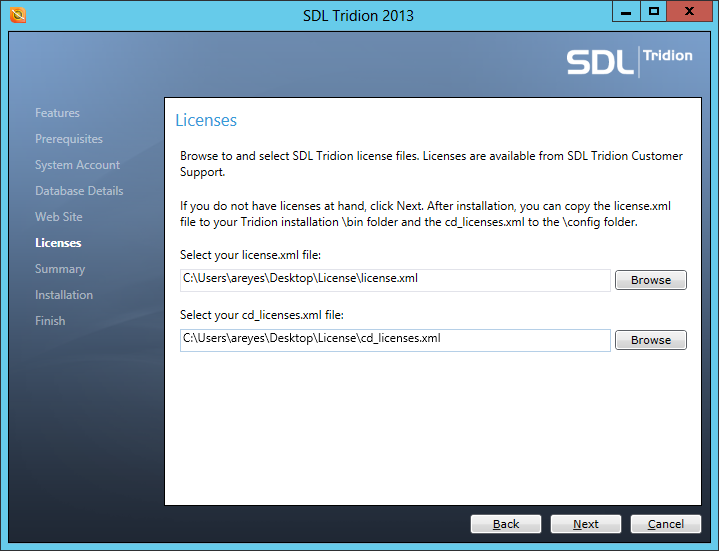Viewport: 719px width, 551px height.
Task: Browse for the cd_licenses.xml file
Action: coord(650,340)
